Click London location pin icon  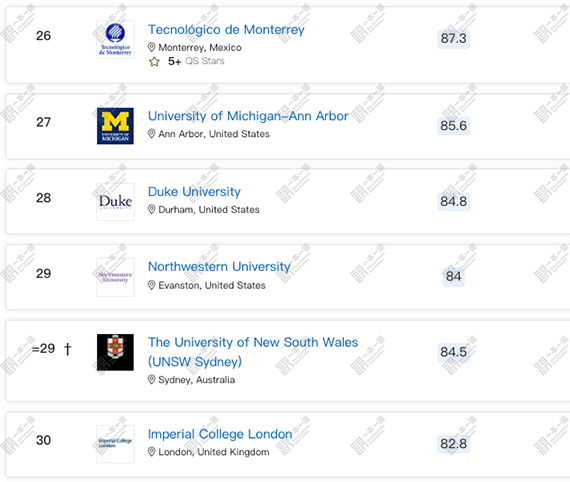(152, 452)
